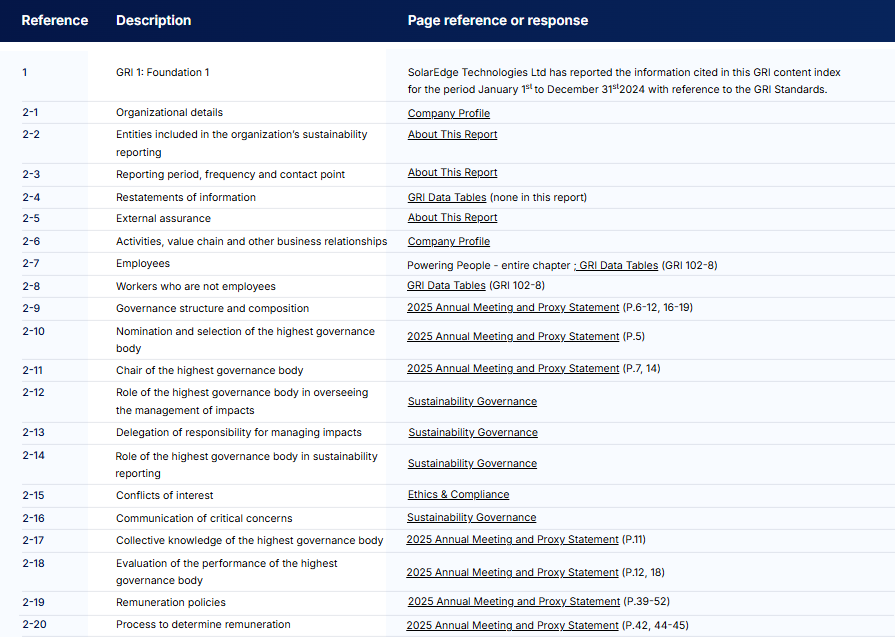Click Powering People - entire chapter text
Screen dimensions: 895x637
(489, 265)
